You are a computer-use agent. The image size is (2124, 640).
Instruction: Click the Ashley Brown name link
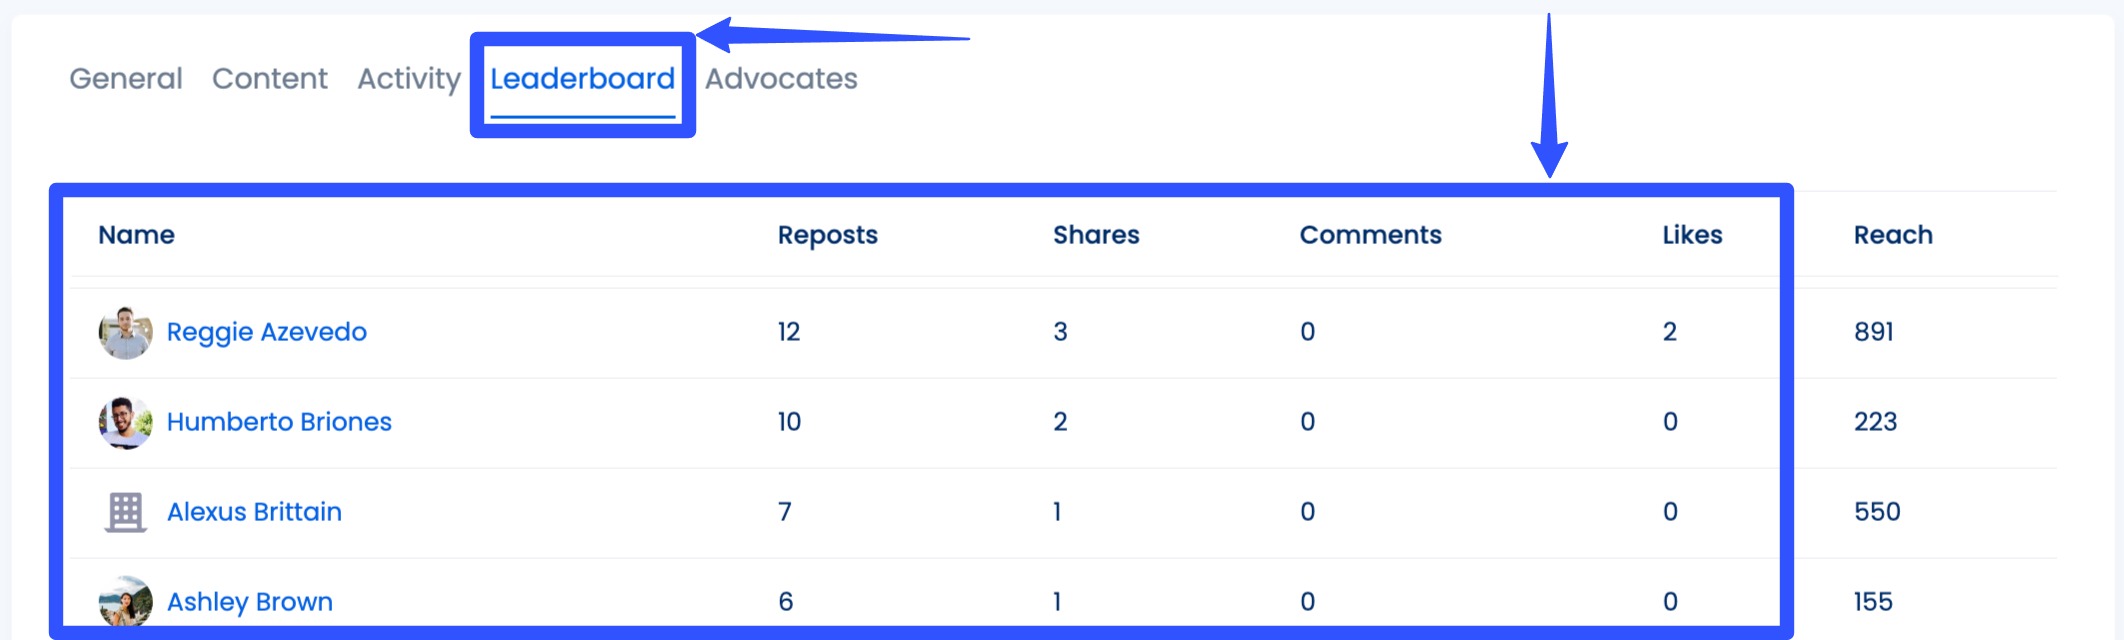click(x=250, y=602)
